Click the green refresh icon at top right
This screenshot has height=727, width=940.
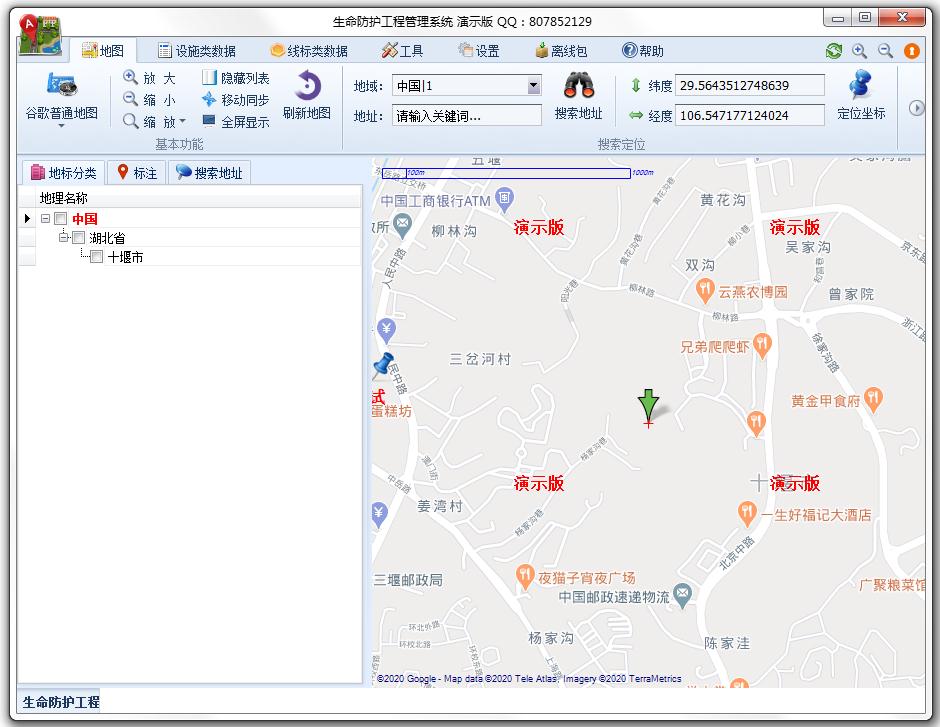834,51
